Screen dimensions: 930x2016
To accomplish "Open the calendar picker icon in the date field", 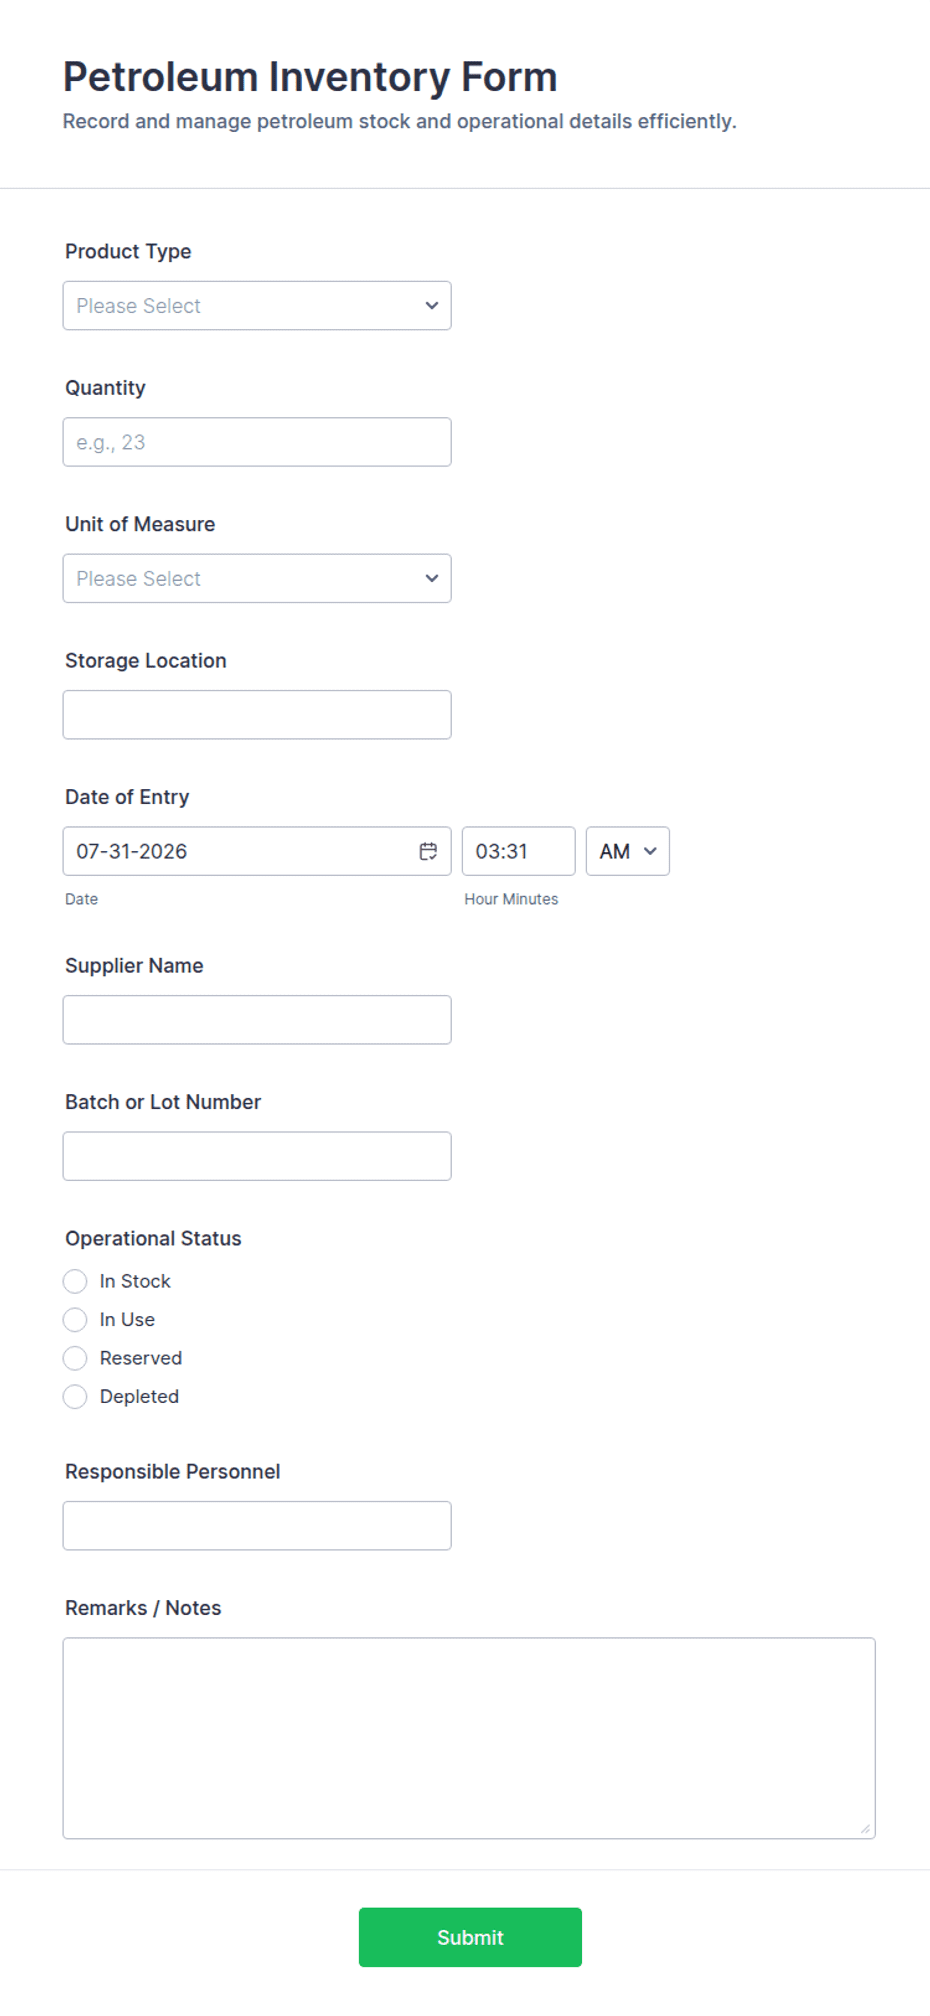I will click(x=428, y=851).
